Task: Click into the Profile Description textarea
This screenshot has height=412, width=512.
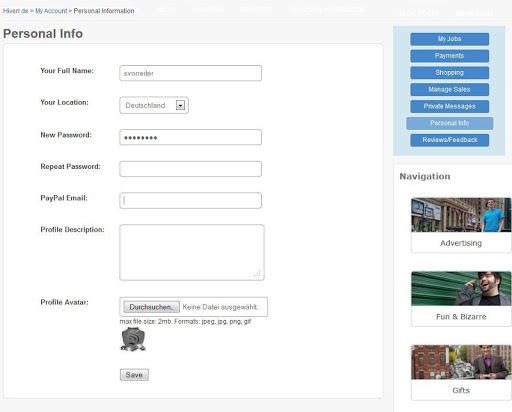Action: [192, 252]
